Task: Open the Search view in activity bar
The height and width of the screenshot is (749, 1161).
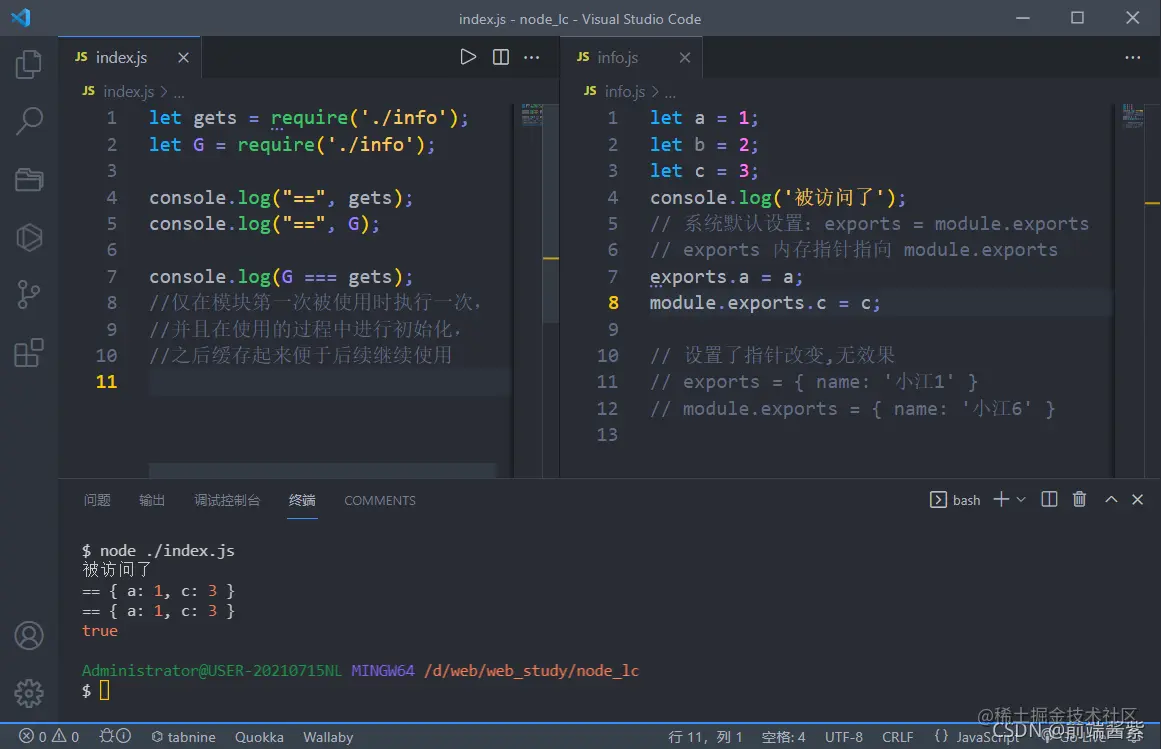Action: tap(28, 121)
